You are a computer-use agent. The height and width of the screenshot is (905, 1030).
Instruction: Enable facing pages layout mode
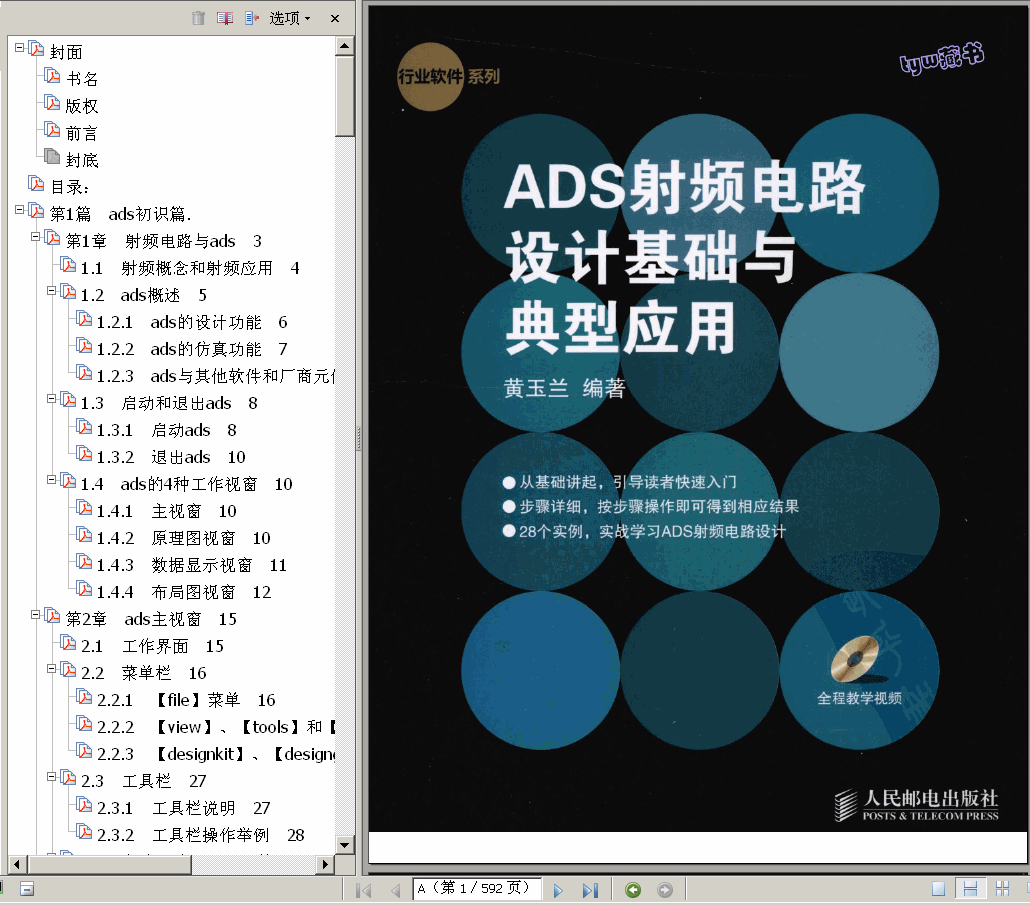(x=1003, y=887)
